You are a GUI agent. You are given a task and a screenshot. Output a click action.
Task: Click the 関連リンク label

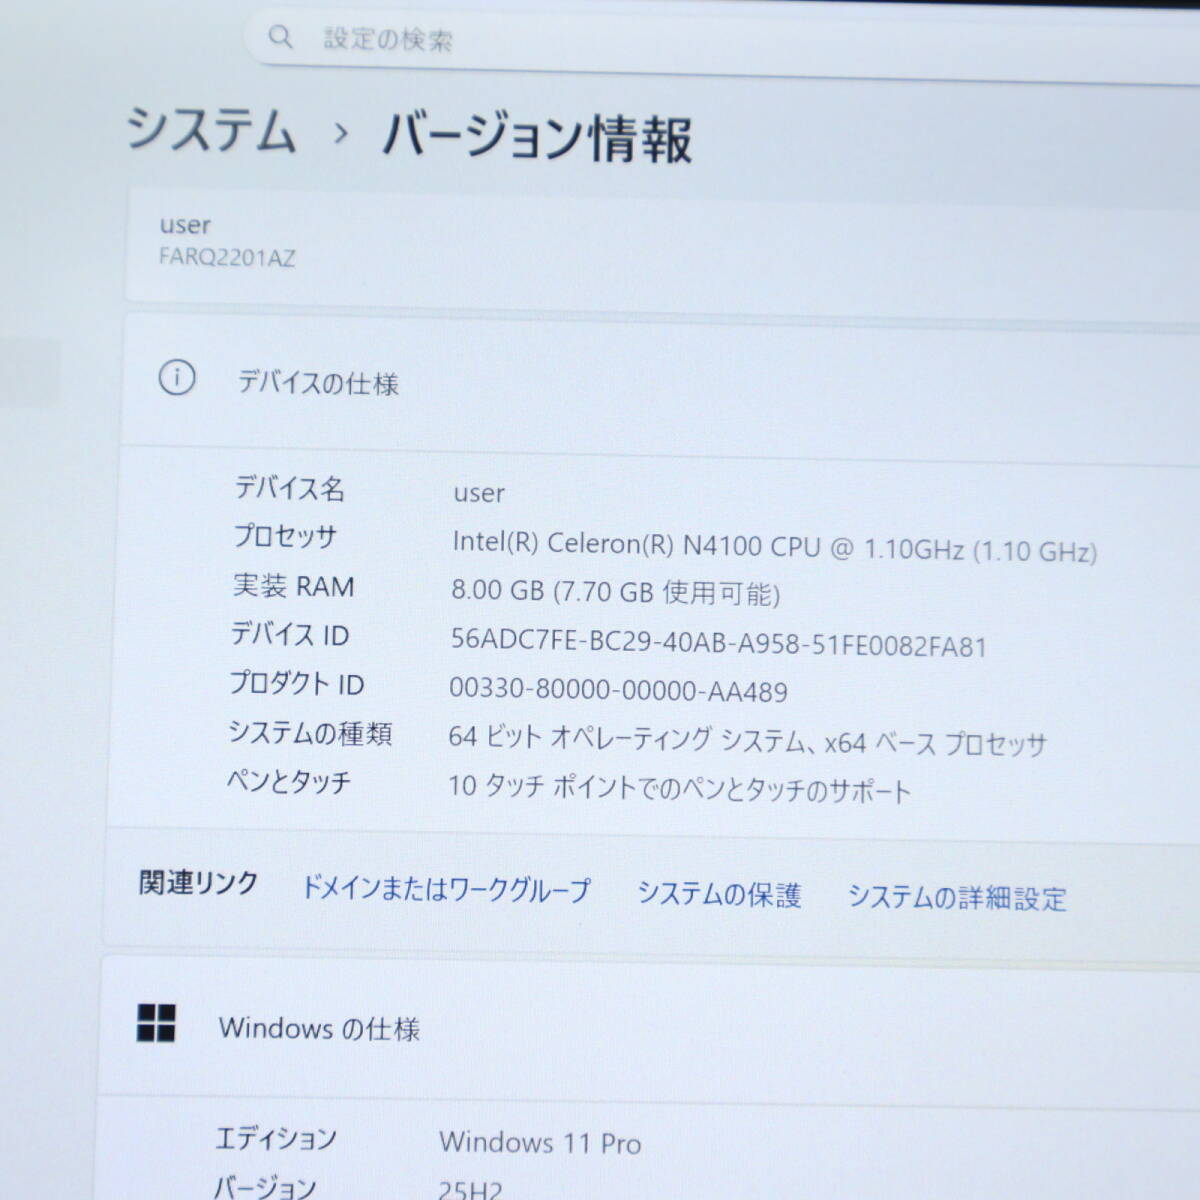(x=198, y=883)
